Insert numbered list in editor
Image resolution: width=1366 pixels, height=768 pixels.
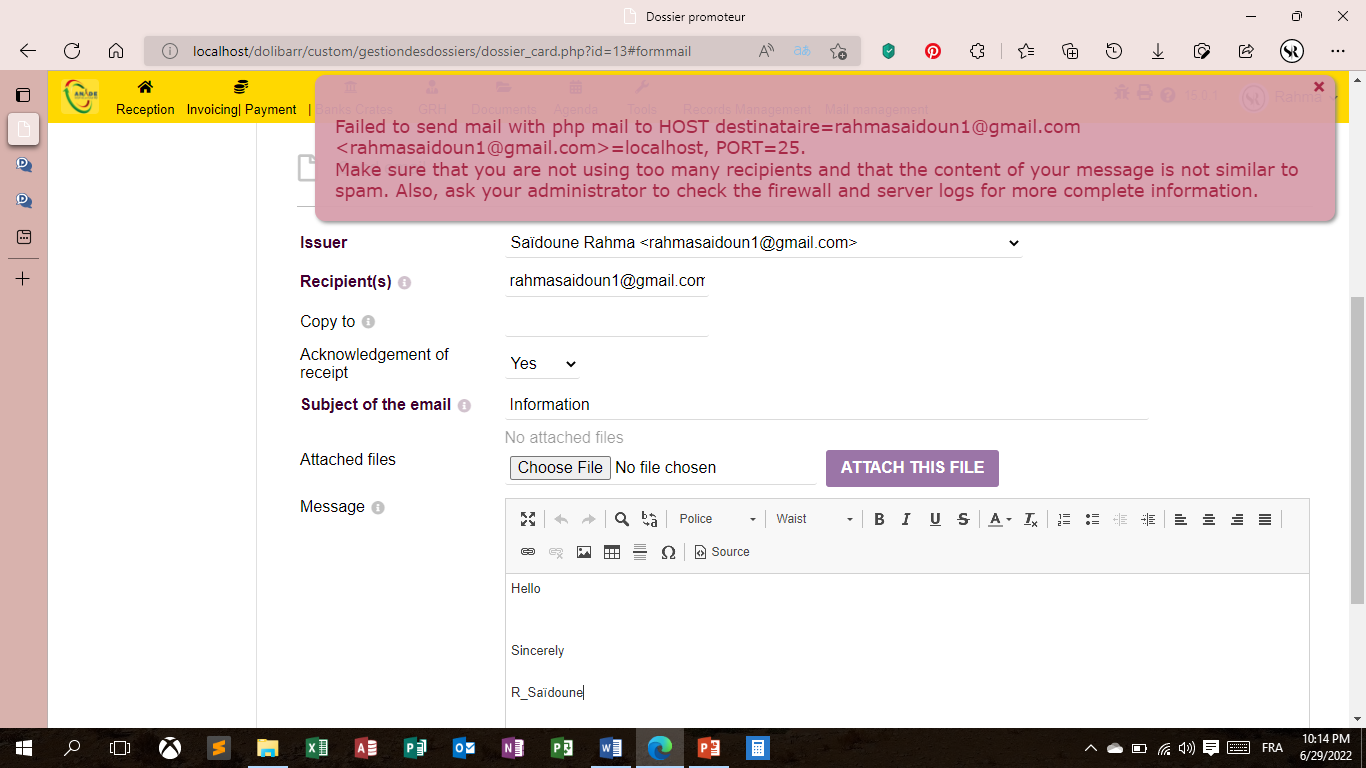1064,519
